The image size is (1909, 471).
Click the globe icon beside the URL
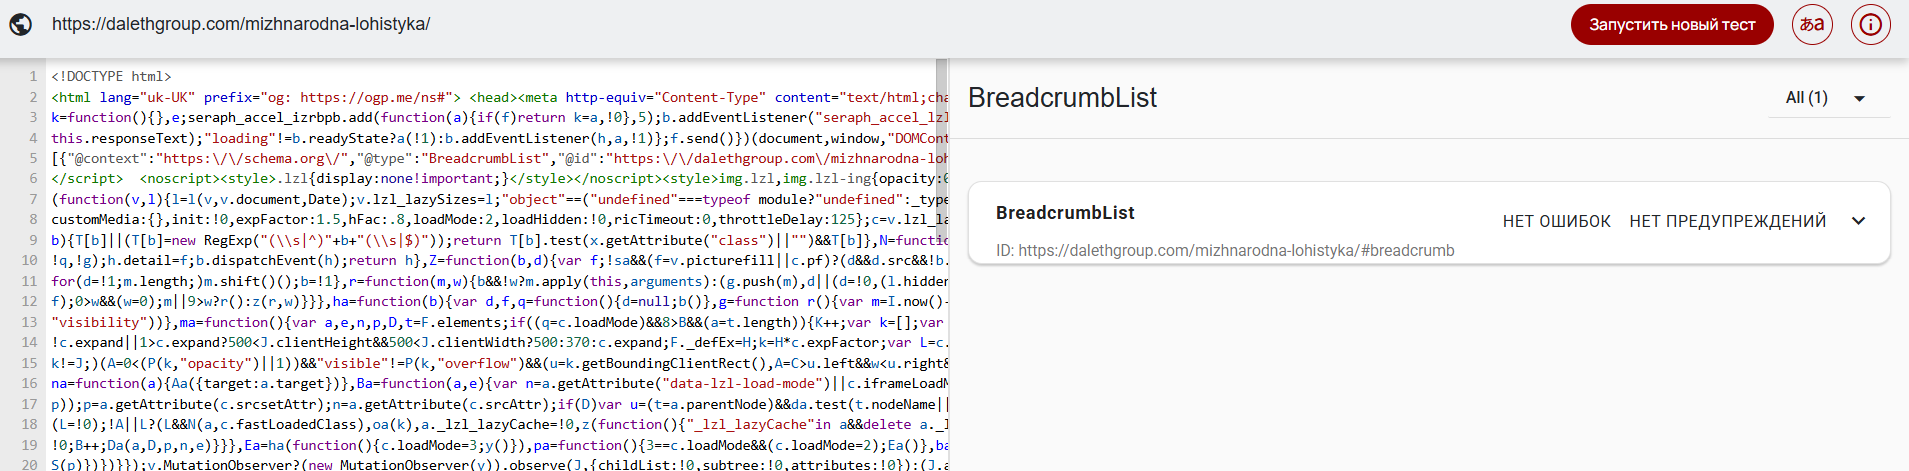tap(21, 24)
